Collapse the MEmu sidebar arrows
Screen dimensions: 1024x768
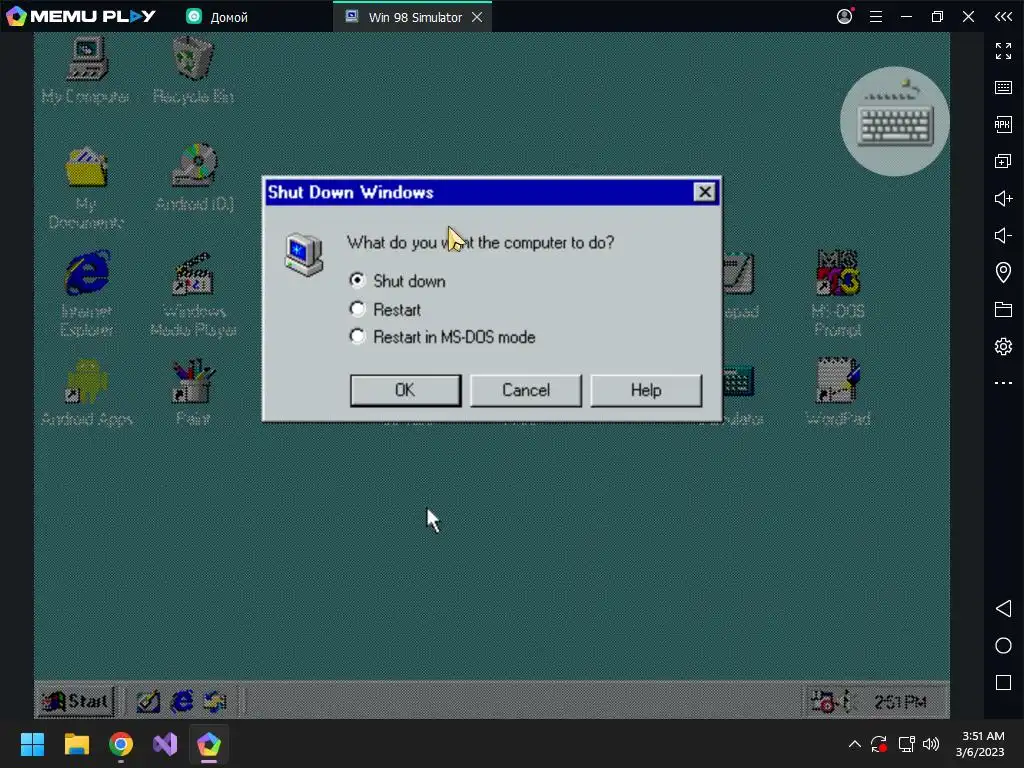pyautogui.click(x=1003, y=17)
